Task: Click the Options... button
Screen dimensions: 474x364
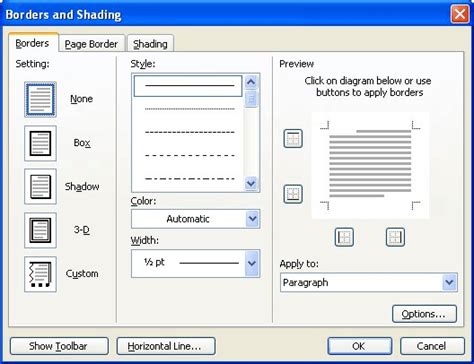Action: point(424,314)
